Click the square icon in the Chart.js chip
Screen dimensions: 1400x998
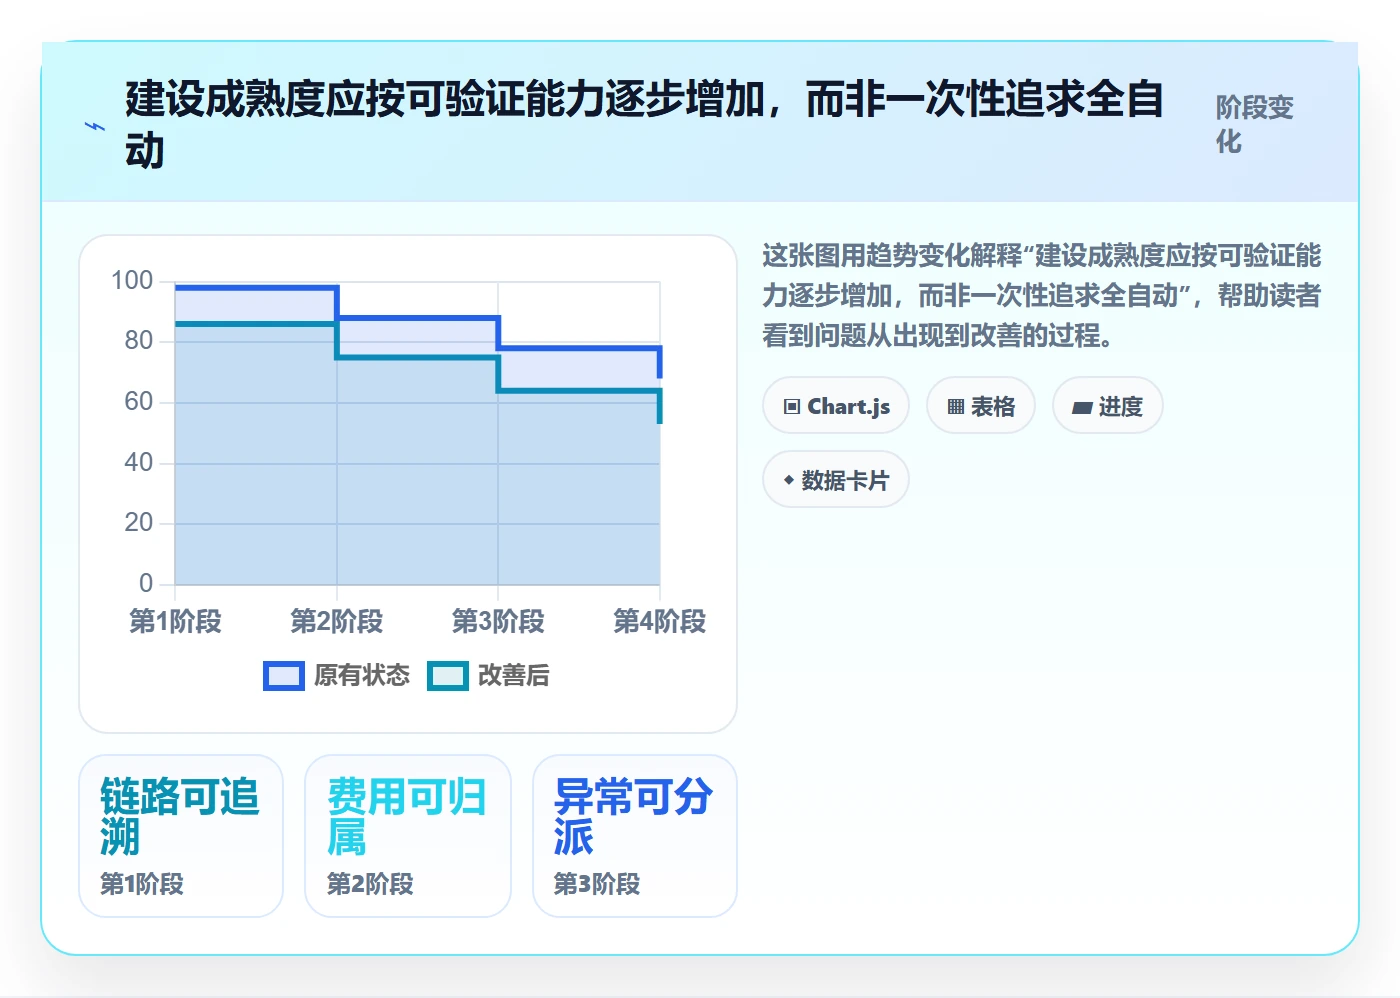[792, 407]
